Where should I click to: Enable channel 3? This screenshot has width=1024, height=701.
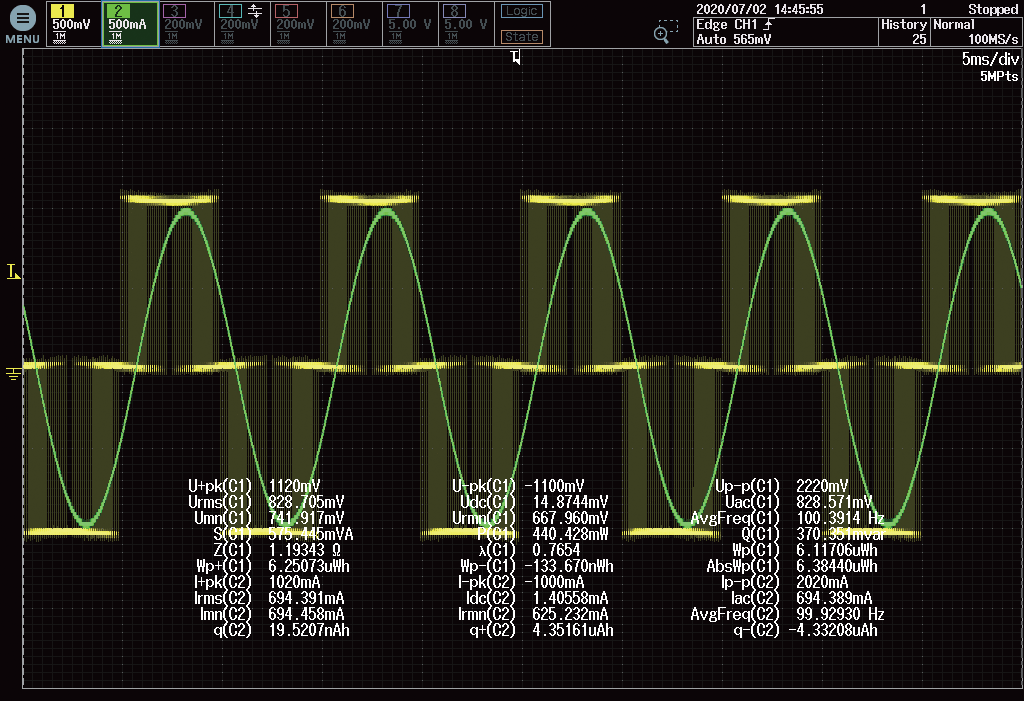pyautogui.click(x=186, y=24)
